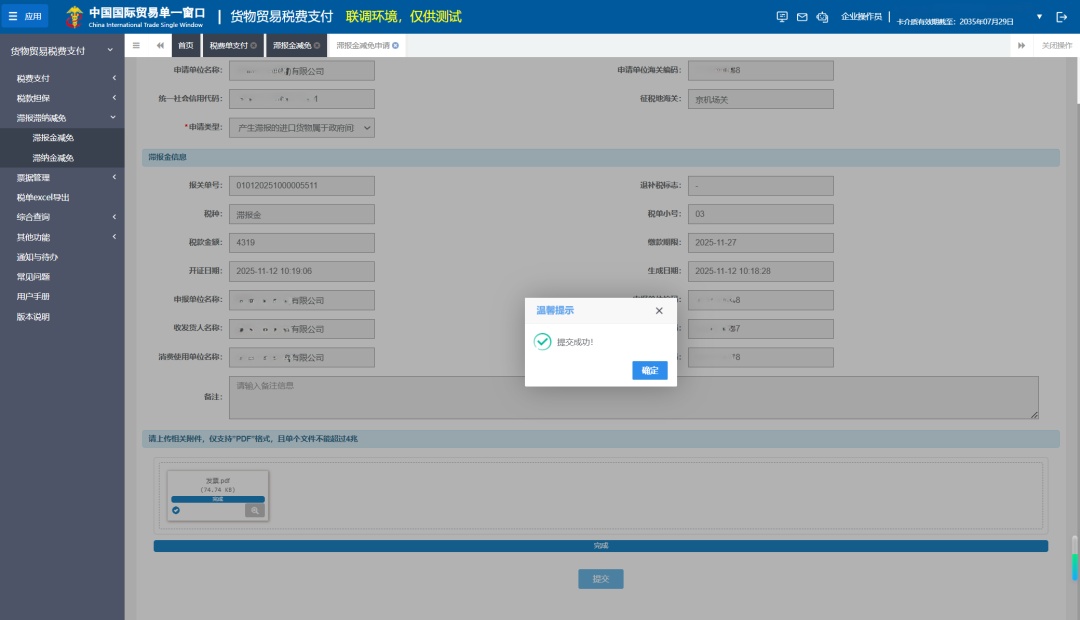Select 滞纳金减免 in the sidebar
The width and height of the screenshot is (1080, 620).
(53, 158)
